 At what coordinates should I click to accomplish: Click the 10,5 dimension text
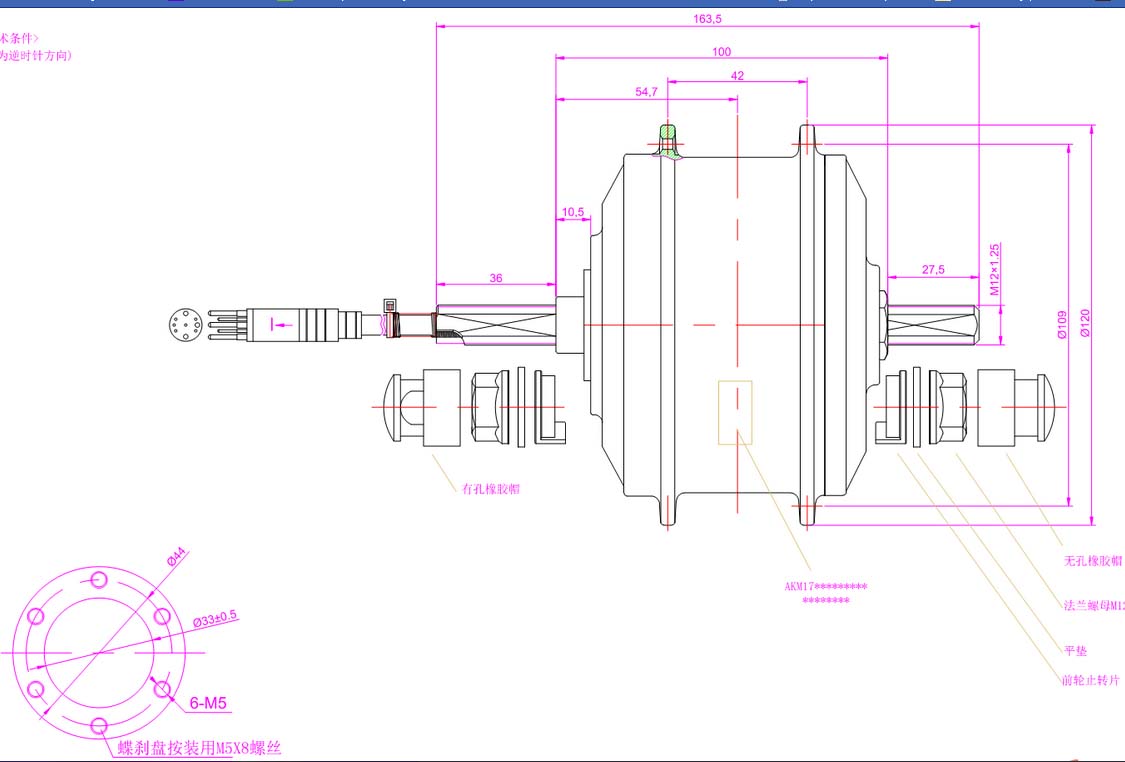click(x=573, y=212)
